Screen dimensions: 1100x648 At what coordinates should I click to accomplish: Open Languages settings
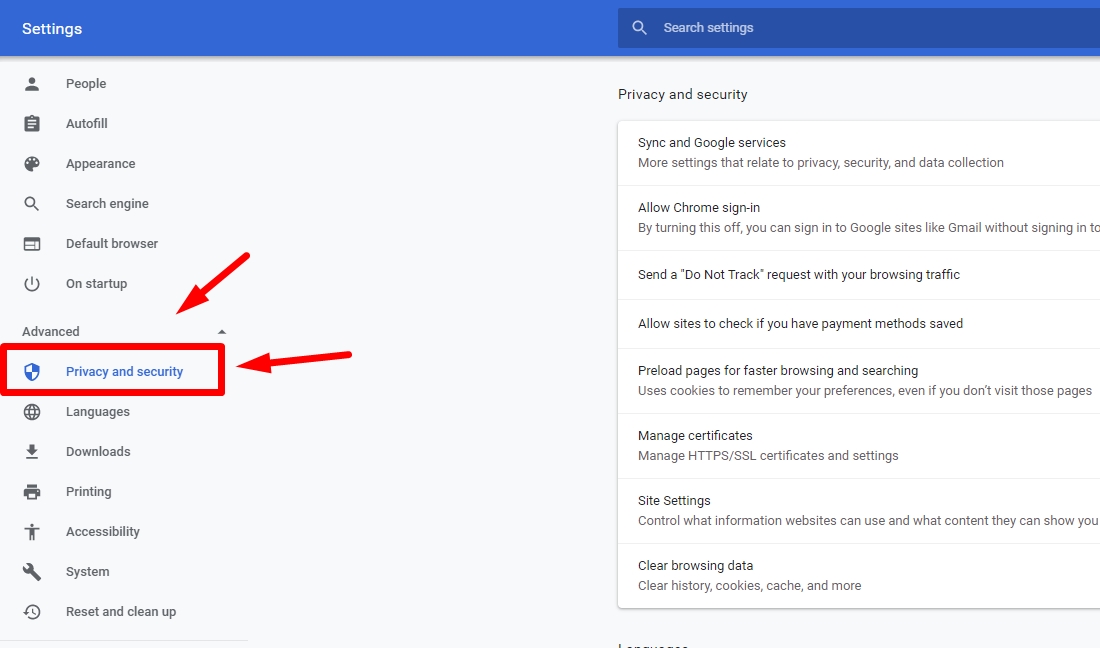pyautogui.click(x=98, y=412)
